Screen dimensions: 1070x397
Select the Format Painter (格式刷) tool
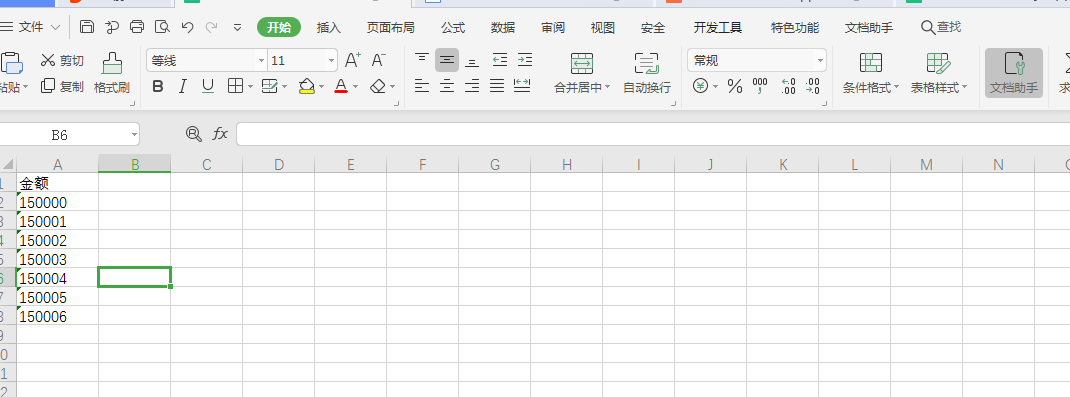(x=112, y=73)
